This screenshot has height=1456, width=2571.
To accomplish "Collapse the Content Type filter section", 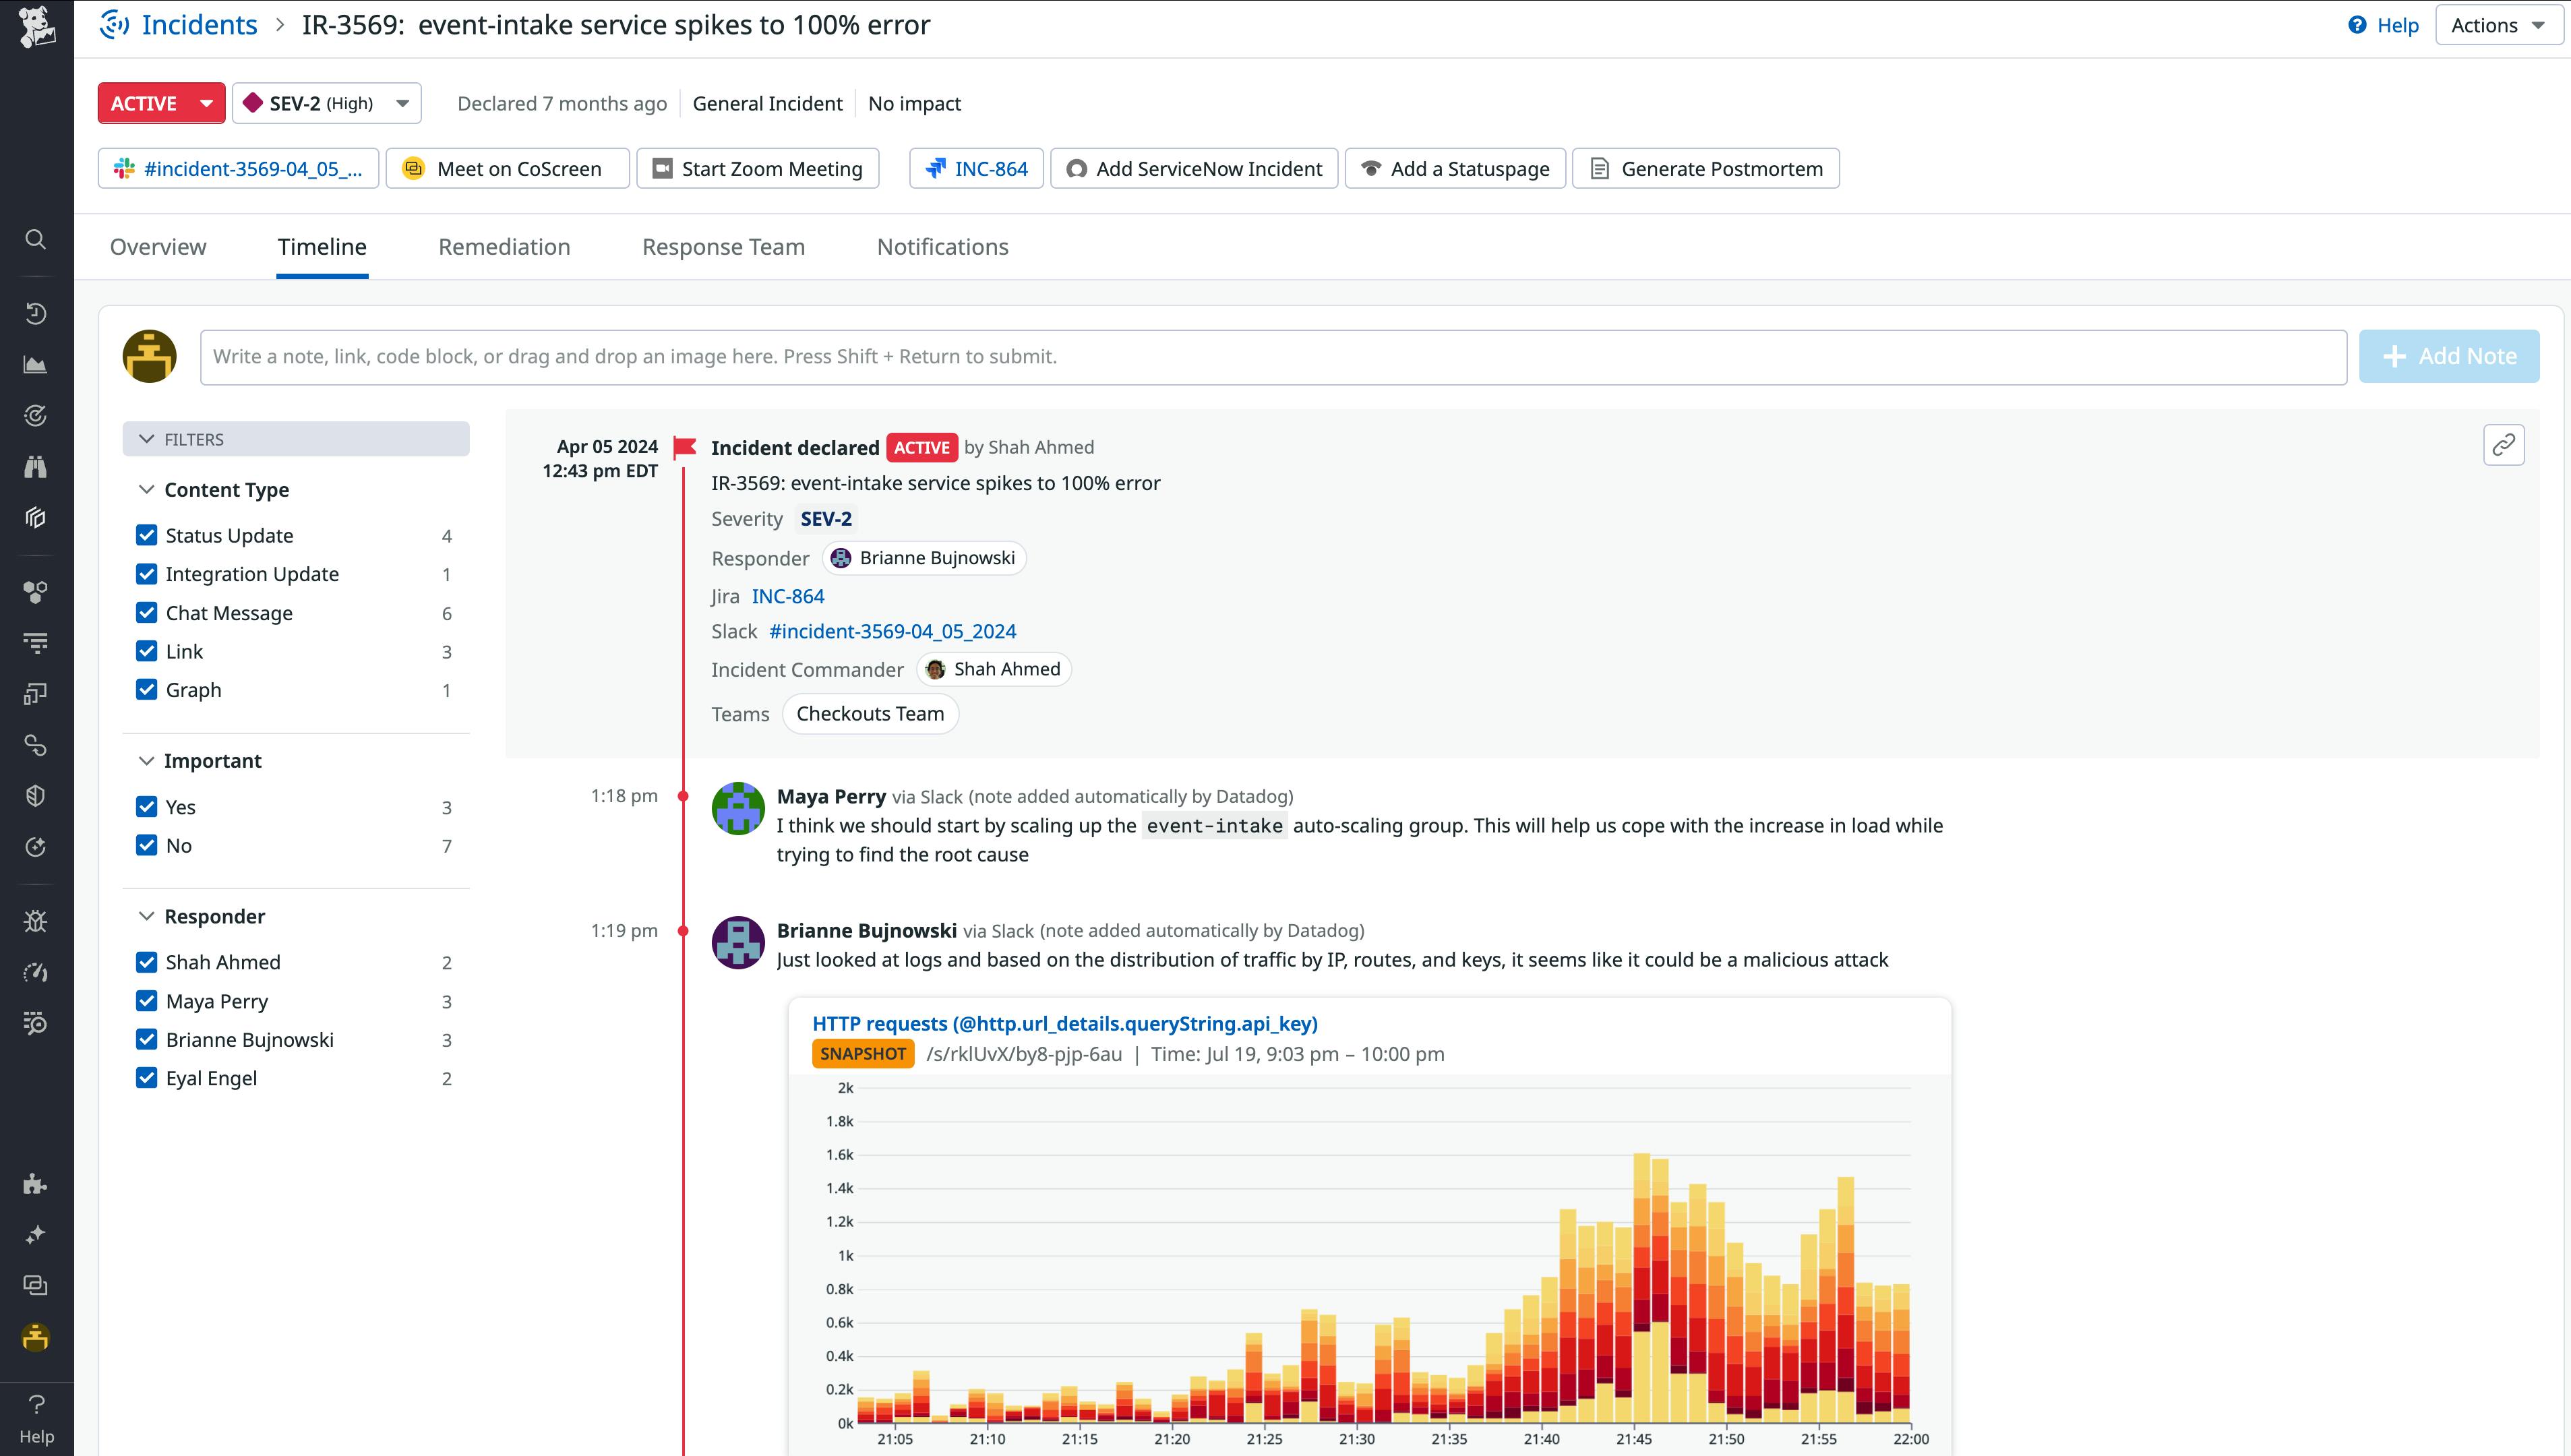I will (x=146, y=489).
